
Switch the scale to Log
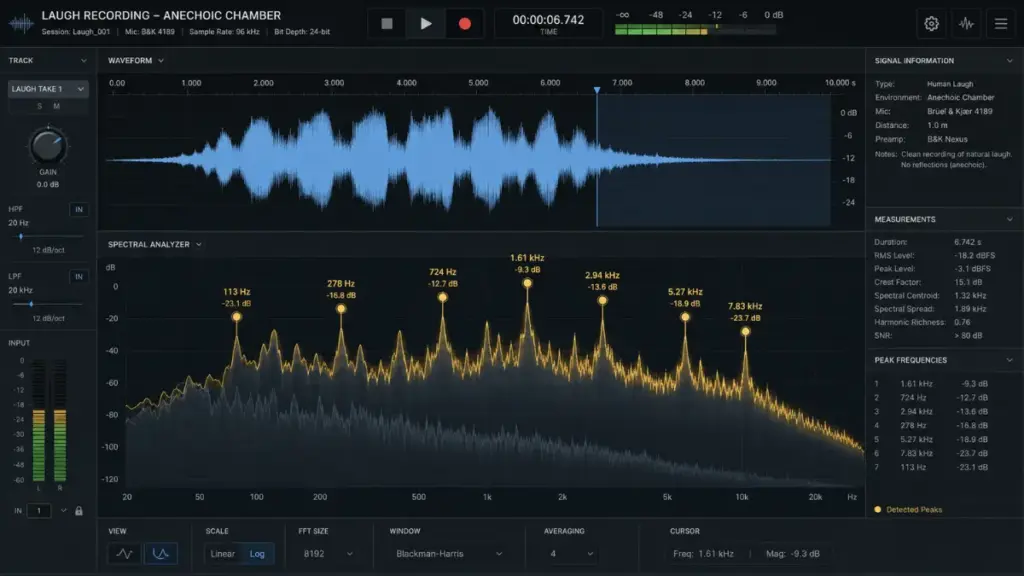pos(257,554)
